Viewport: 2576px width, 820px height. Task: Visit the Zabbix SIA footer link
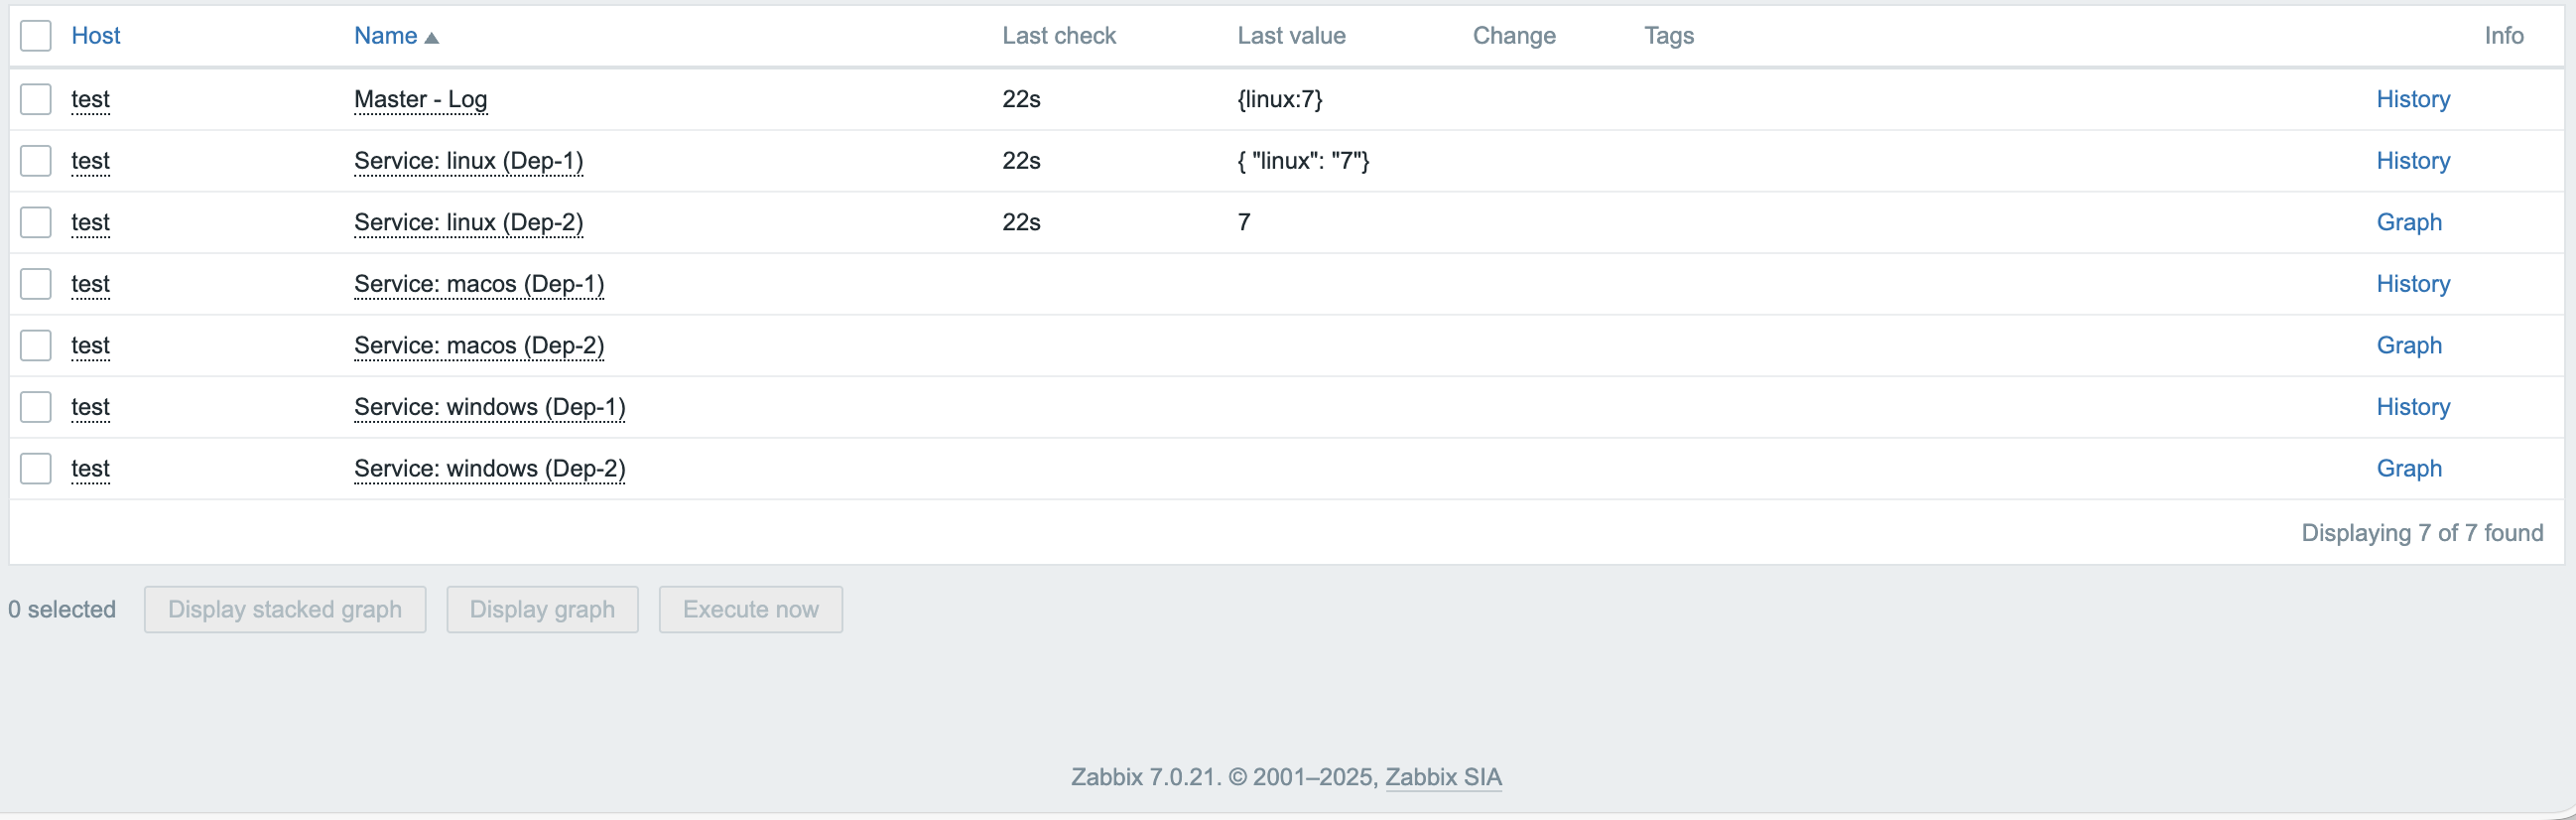point(1442,777)
